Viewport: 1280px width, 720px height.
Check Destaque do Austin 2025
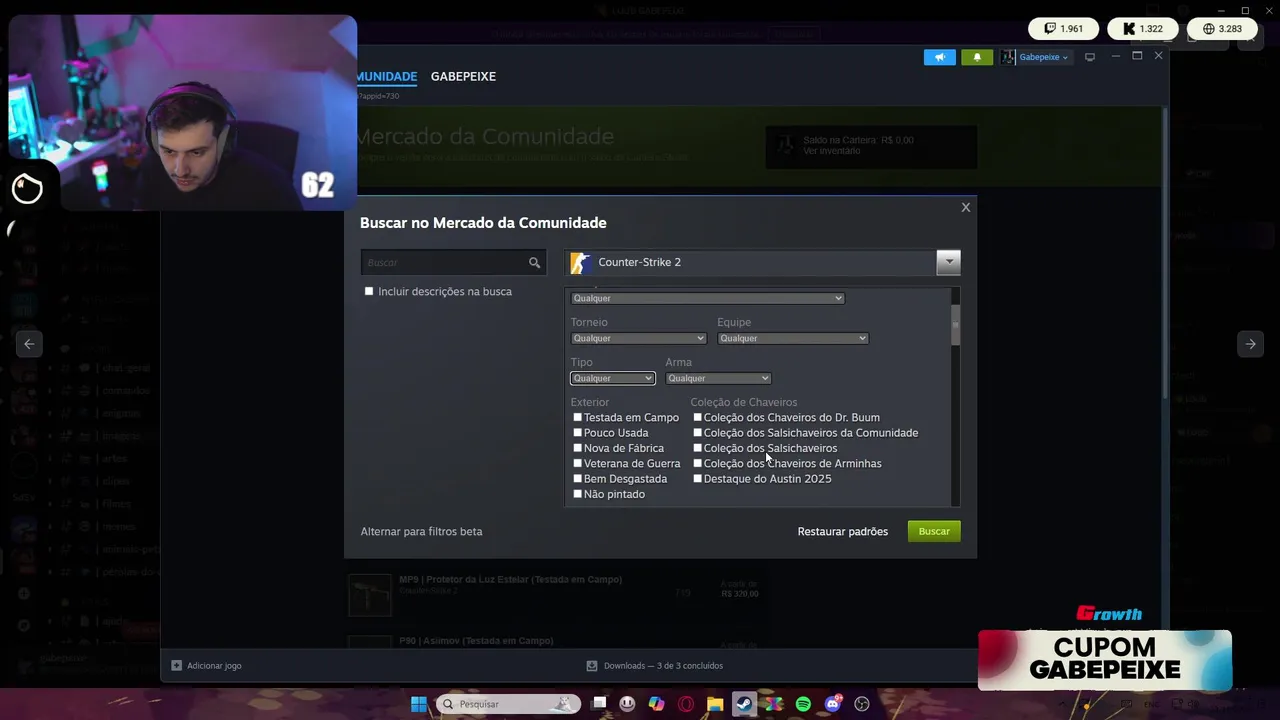tap(697, 479)
